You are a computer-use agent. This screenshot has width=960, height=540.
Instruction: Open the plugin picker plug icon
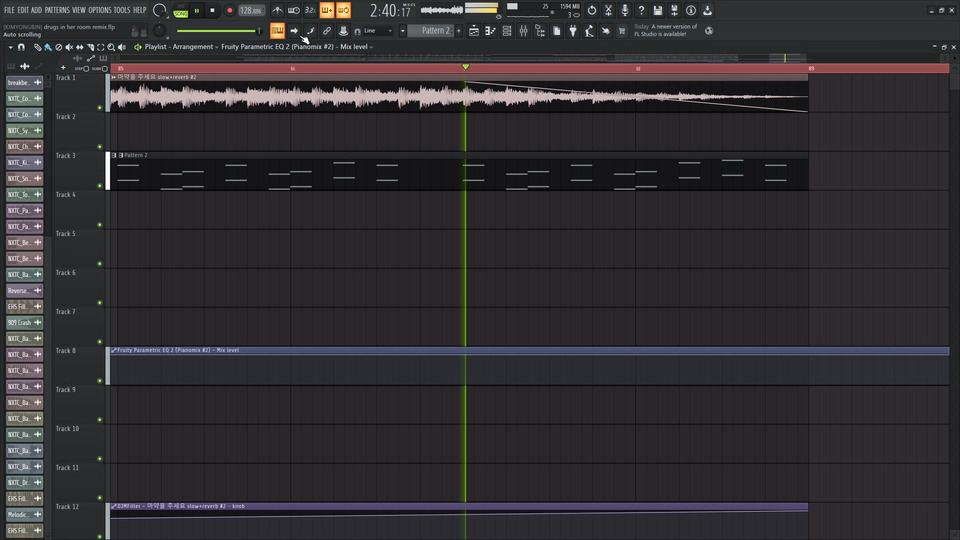[573, 31]
